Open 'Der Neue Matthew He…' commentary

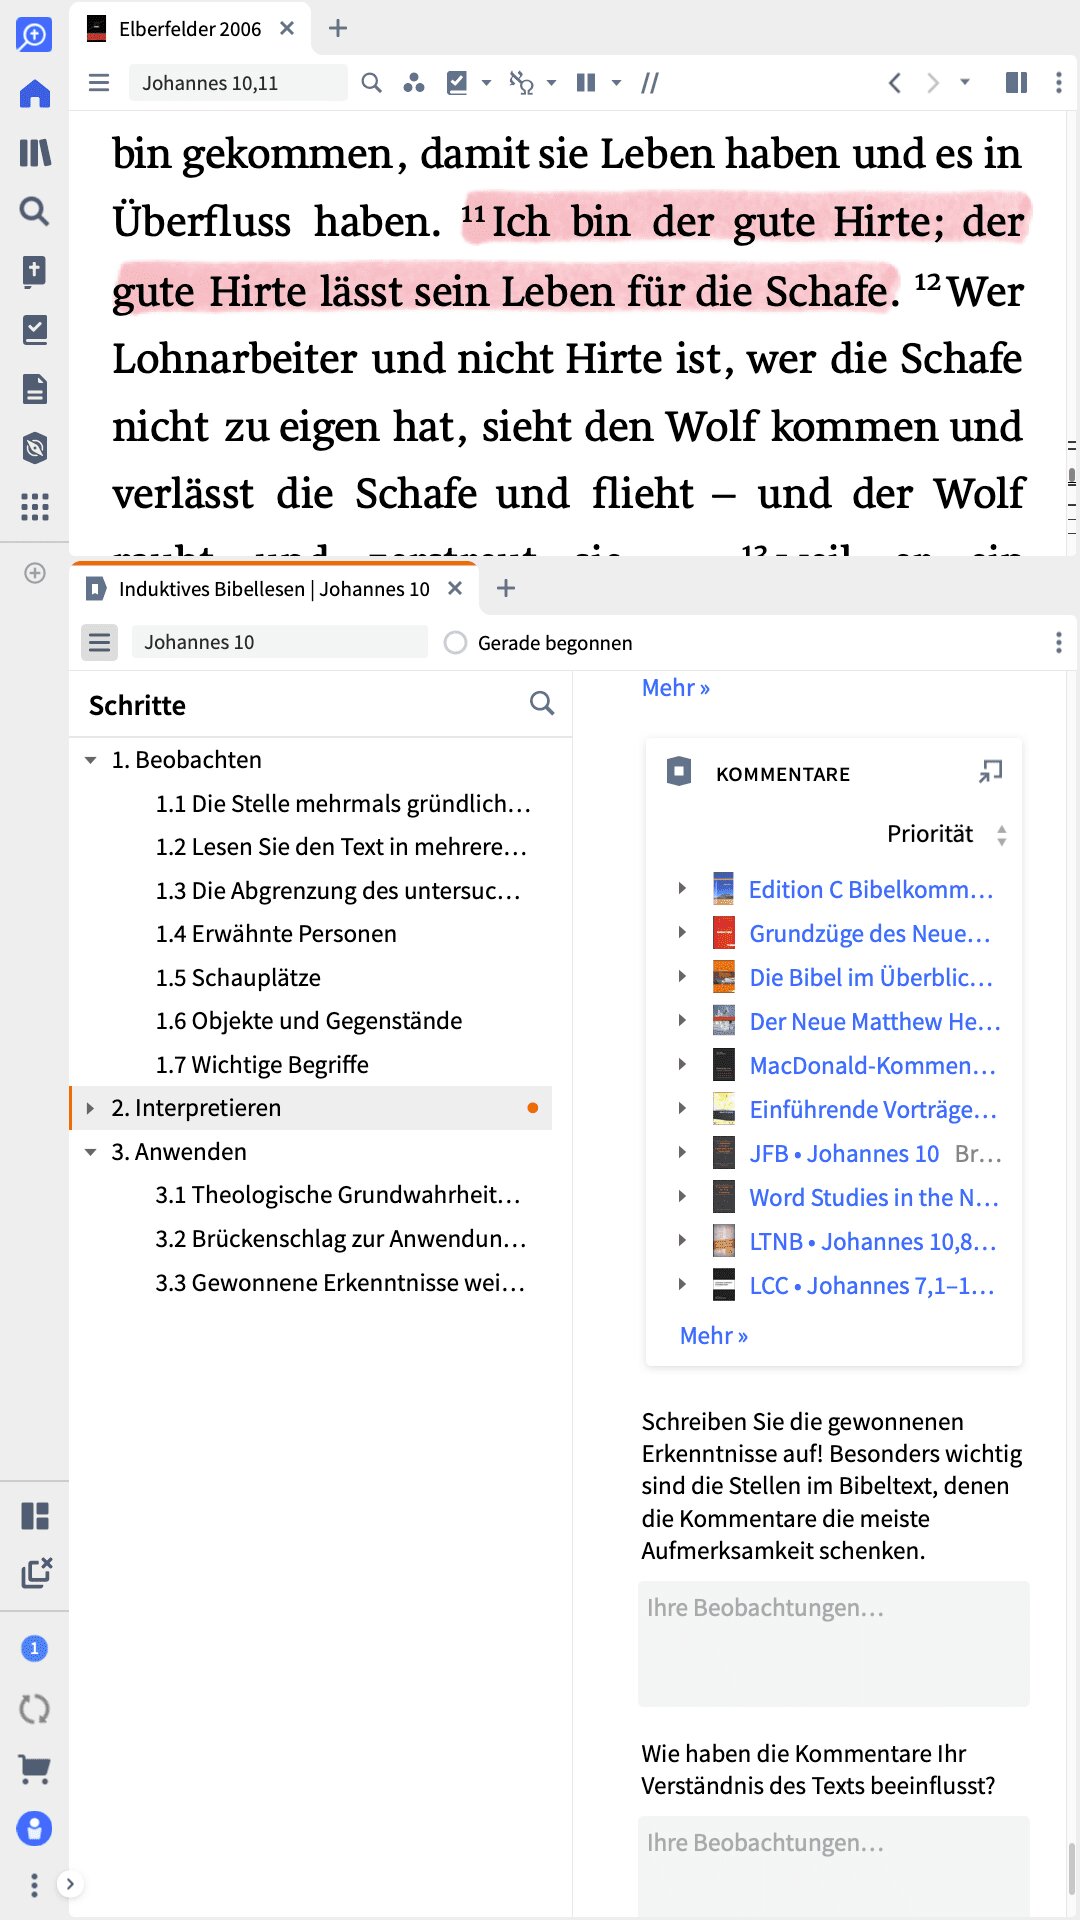tap(875, 1022)
